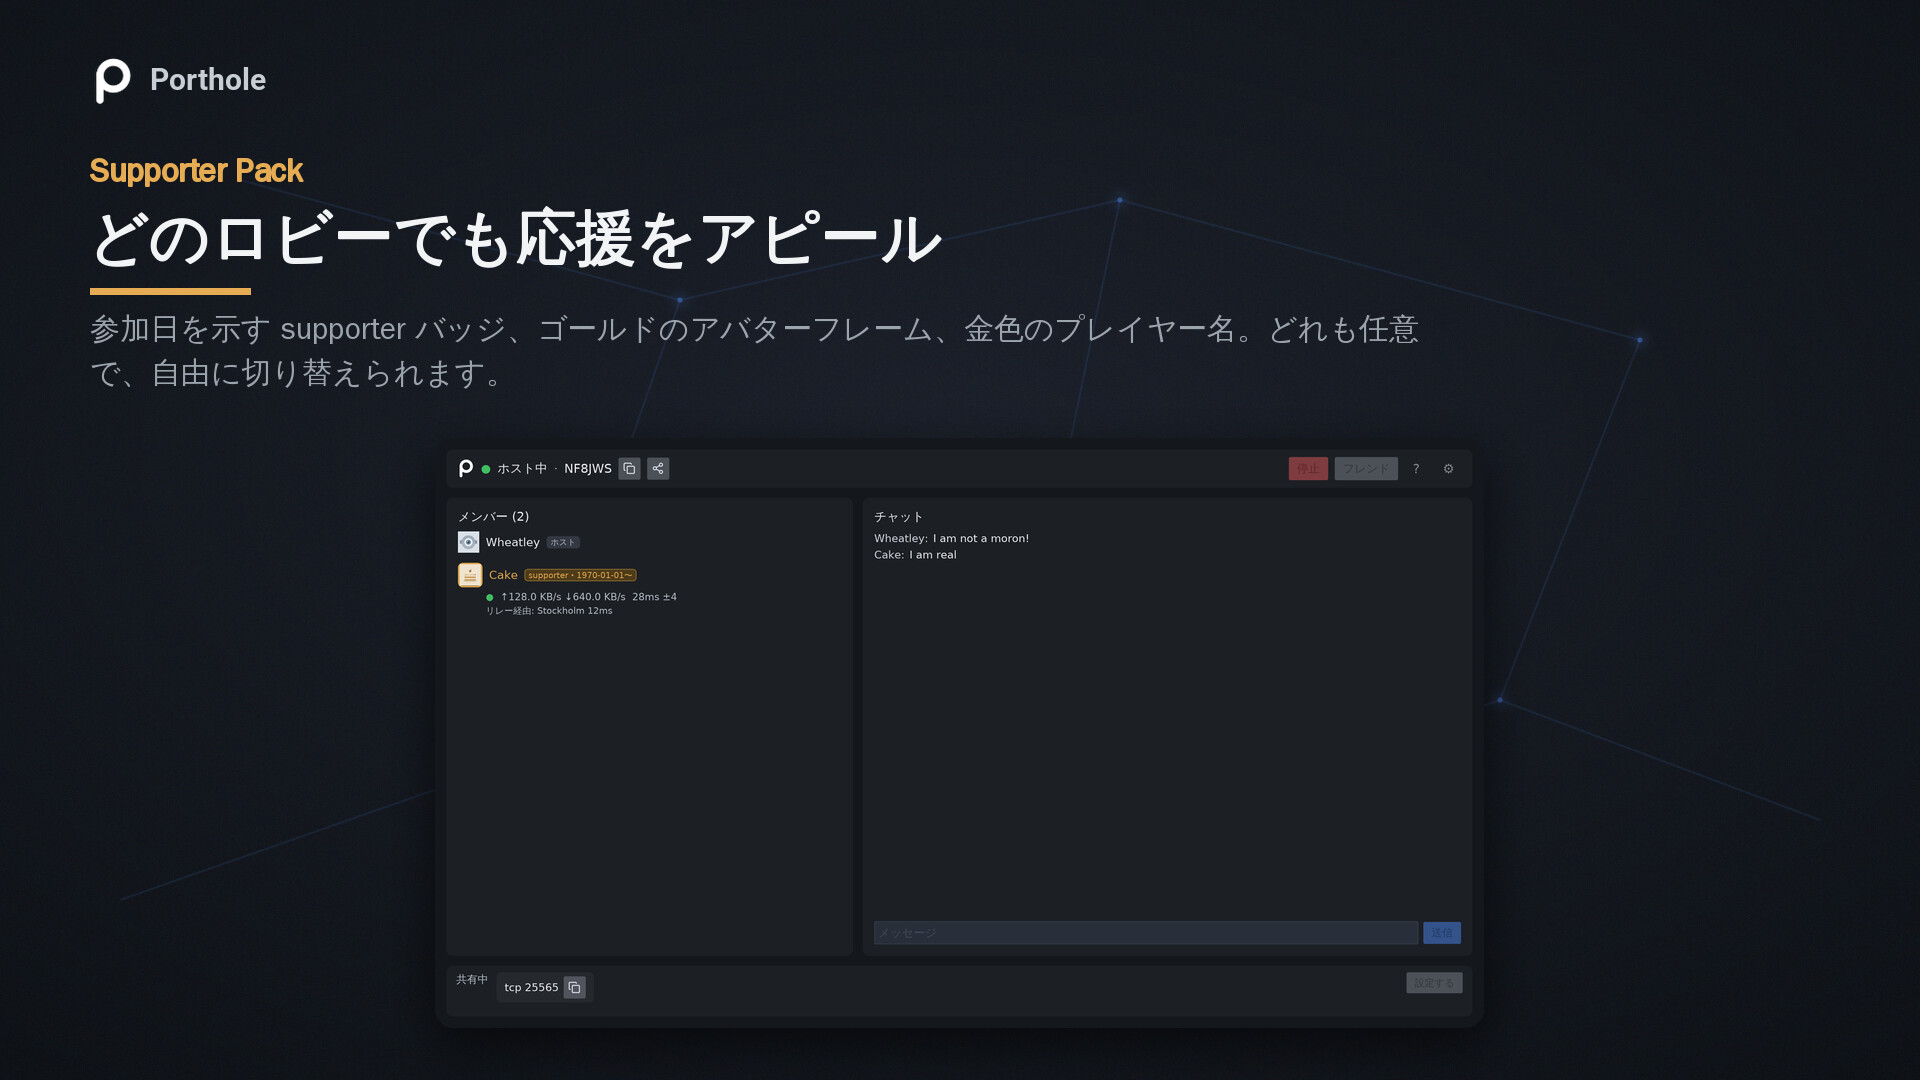Image resolution: width=1920 pixels, height=1080 pixels.
Task: Click the チャット panel heading
Action: coord(899,516)
